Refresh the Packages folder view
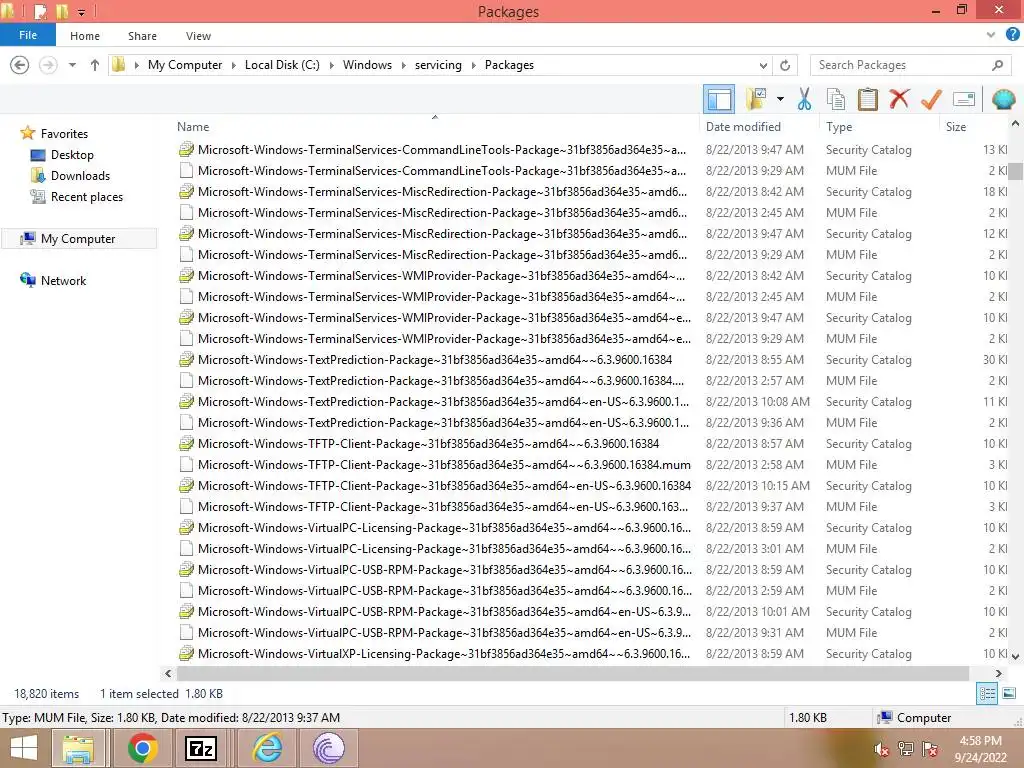This screenshot has width=1024, height=768. [785, 65]
